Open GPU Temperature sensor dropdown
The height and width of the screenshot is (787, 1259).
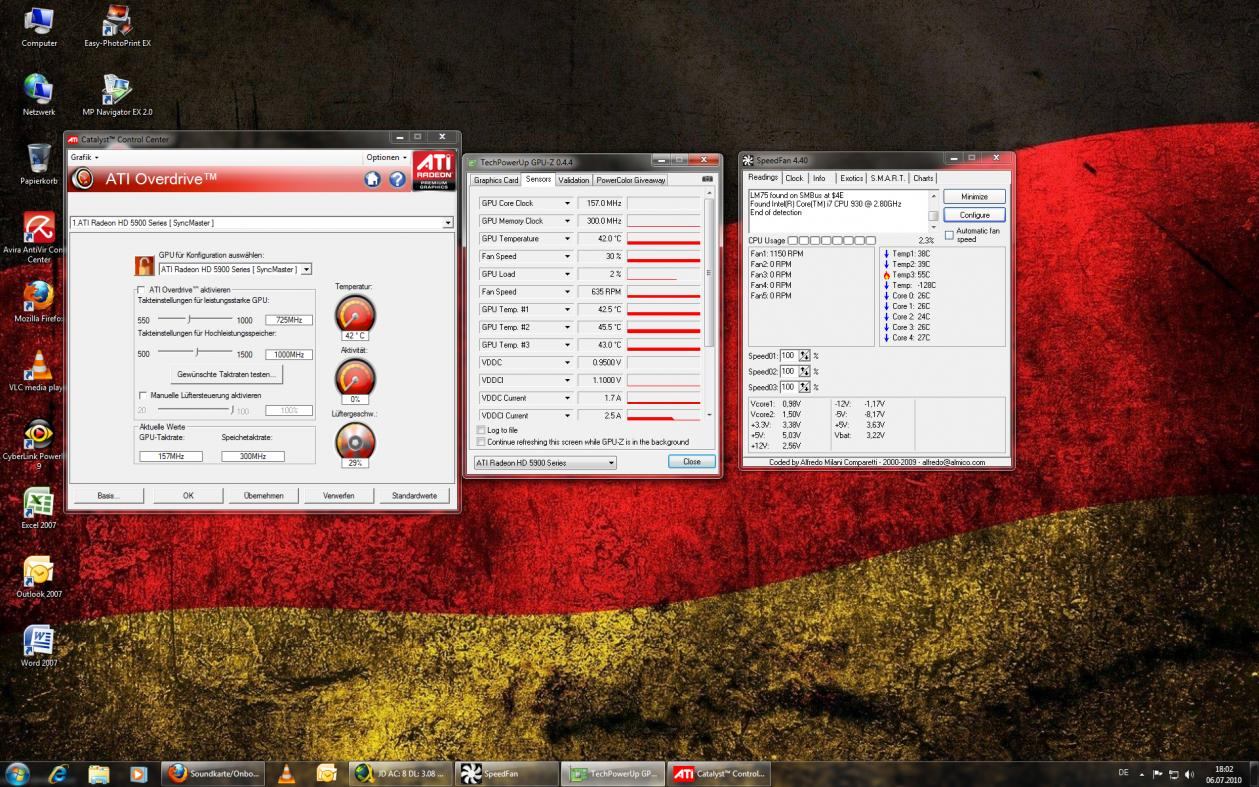567,239
